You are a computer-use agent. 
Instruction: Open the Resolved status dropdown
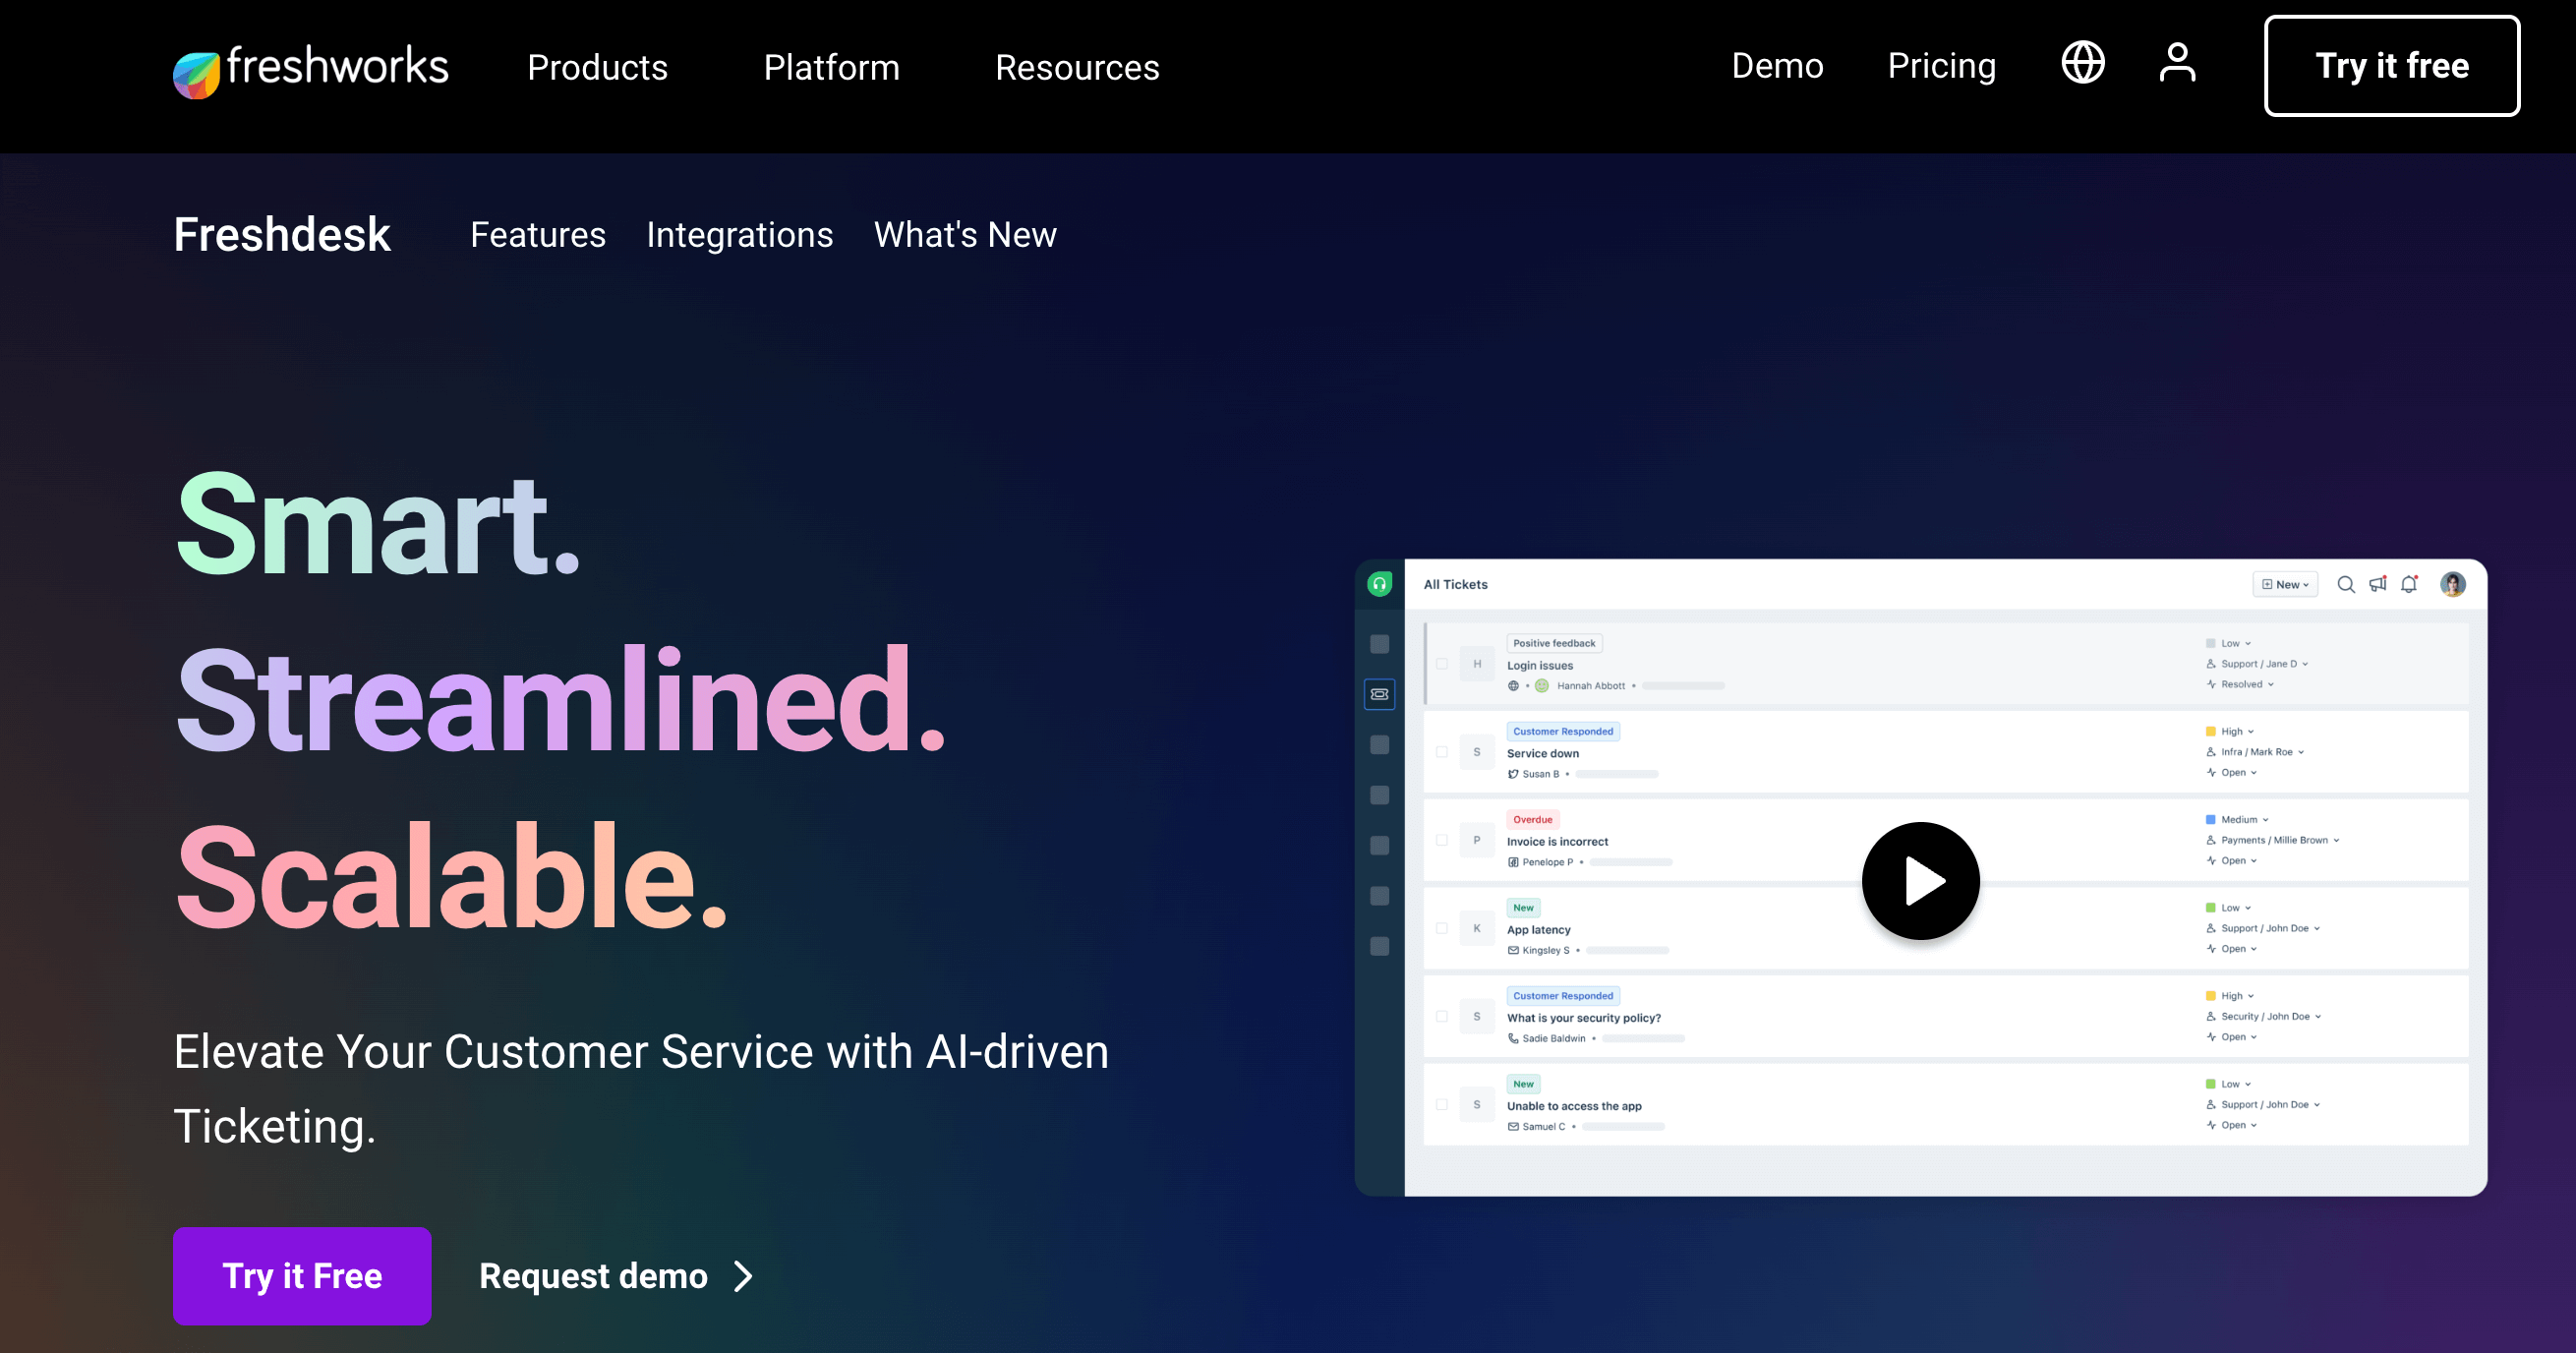[x=2240, y=684]
